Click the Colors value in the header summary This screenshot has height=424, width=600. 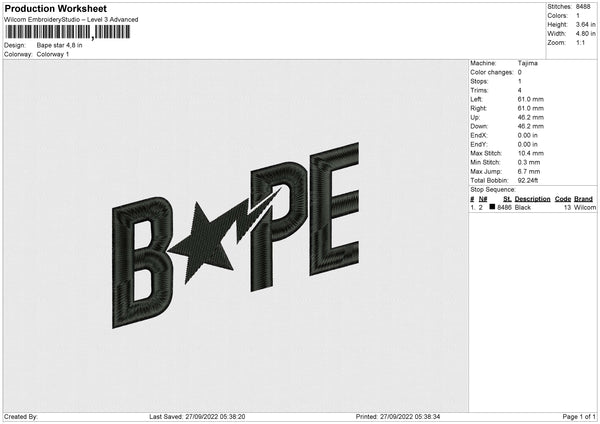pyautogui.click(x=578, y=16)
